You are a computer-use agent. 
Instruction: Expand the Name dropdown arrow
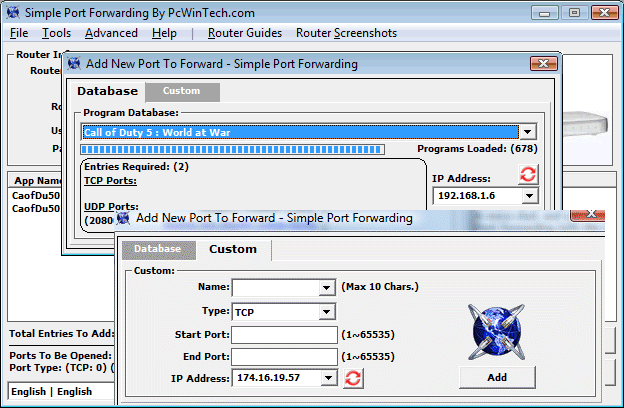pyautogui.click(x=326, y=287)
